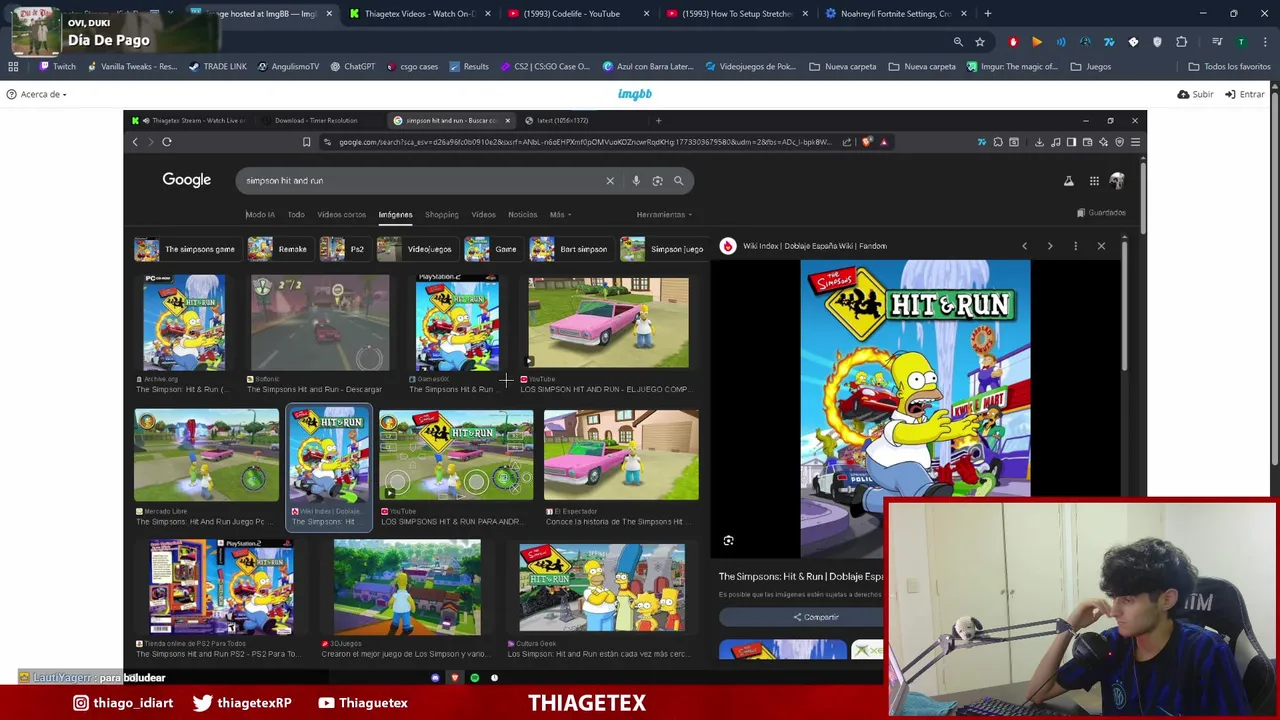Select the Shopping tab in Google

(x=441, y=214)
